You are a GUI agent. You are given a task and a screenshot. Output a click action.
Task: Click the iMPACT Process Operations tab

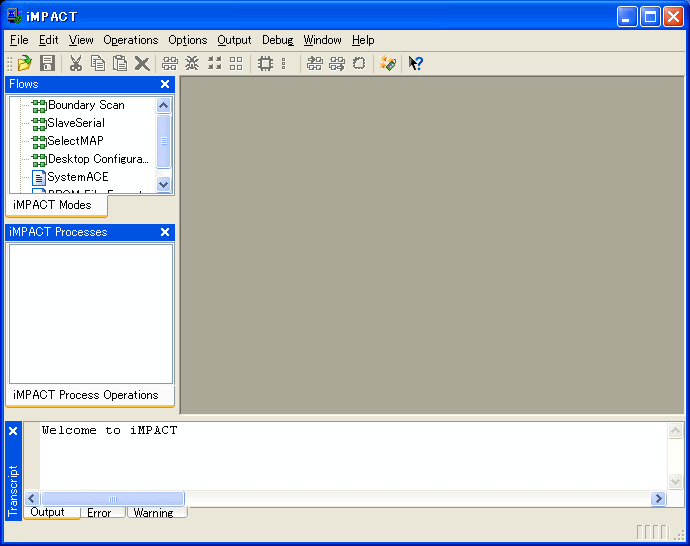click(x=86, y=395)
